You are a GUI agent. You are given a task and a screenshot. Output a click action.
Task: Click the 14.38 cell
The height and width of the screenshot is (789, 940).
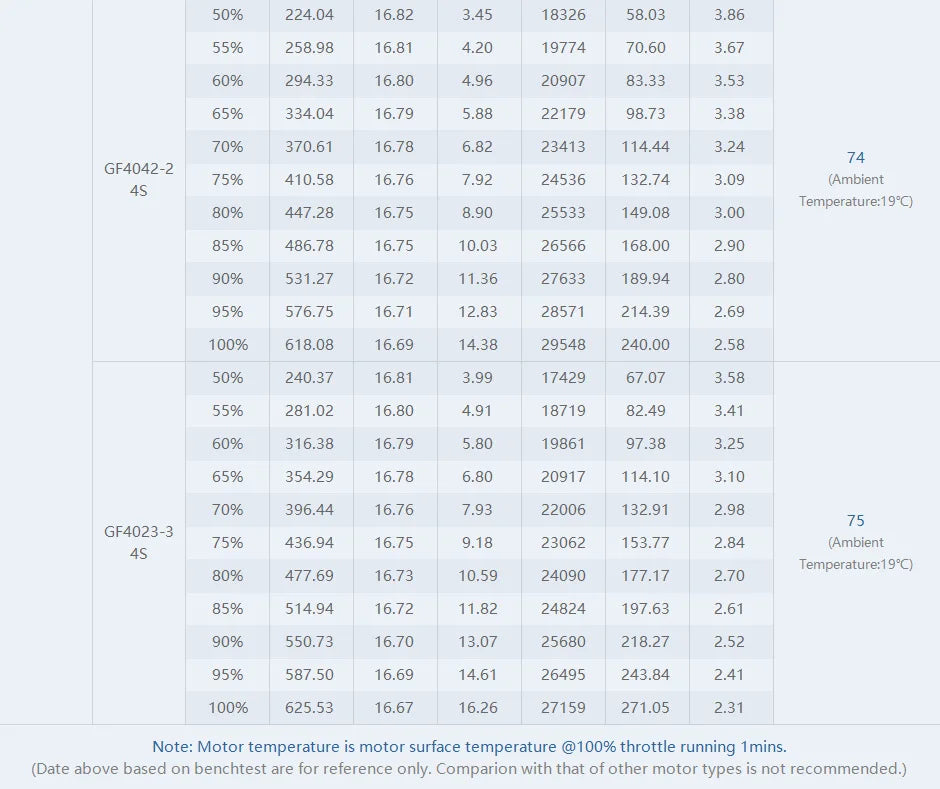(478, 344)
